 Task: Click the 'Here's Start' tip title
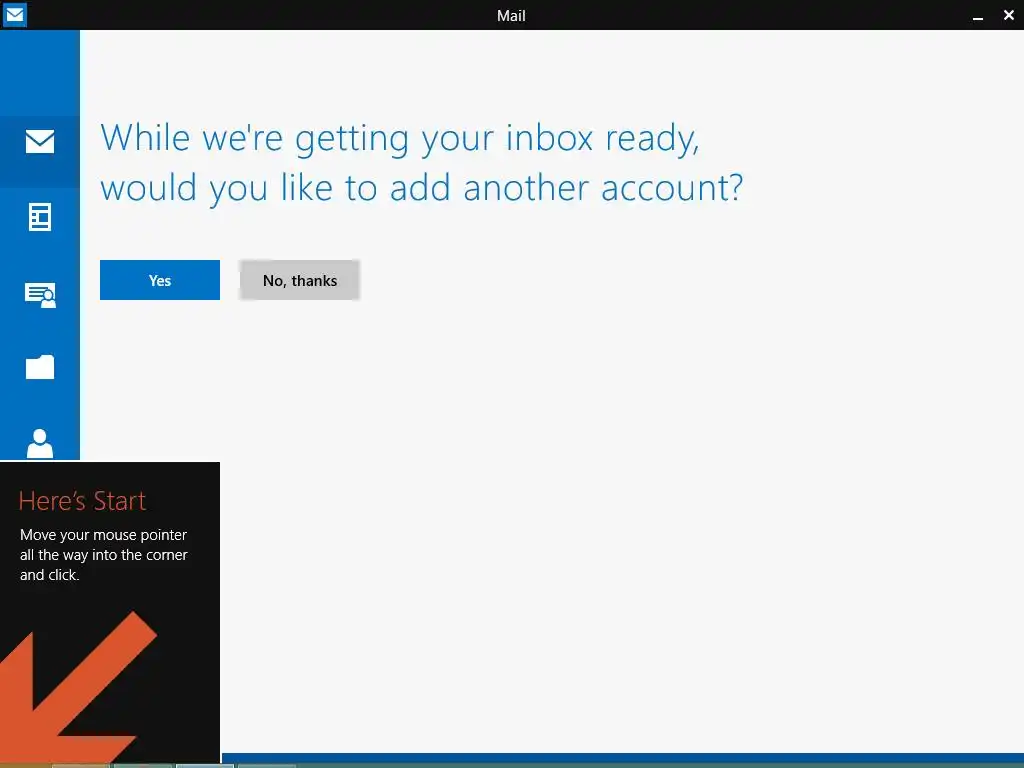pyautogui.click(x=82, y=501)
